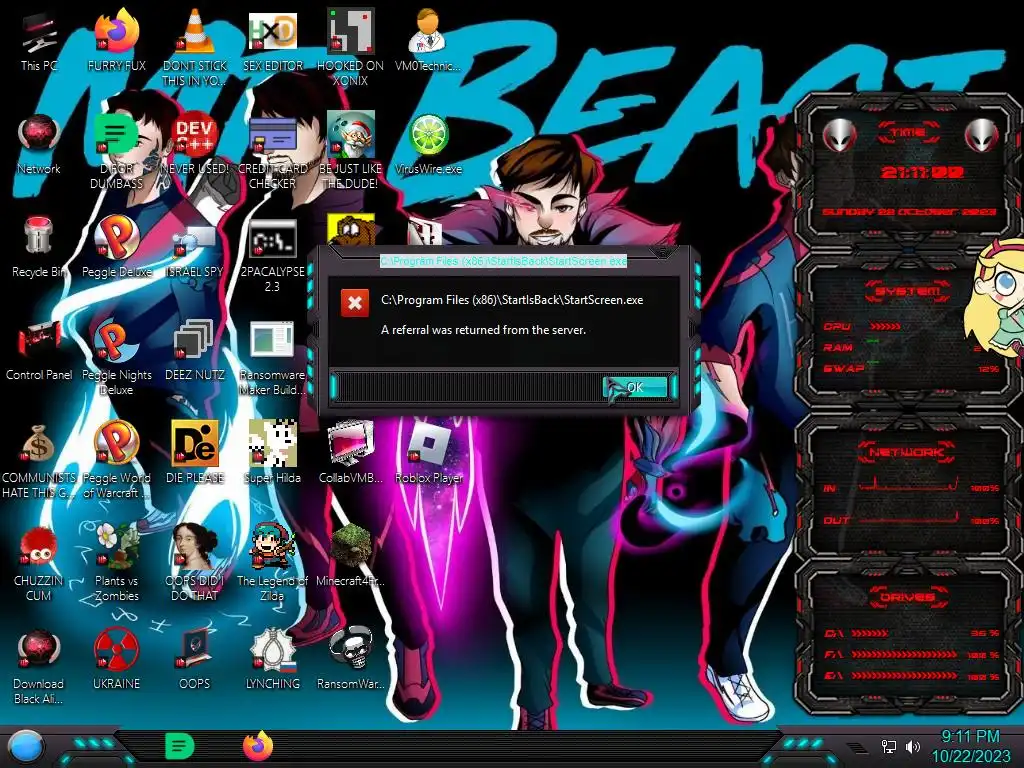Select 'A referral was returned from the server.' text
Screen dimensions: 1024x768
click(x=483, y=330)
